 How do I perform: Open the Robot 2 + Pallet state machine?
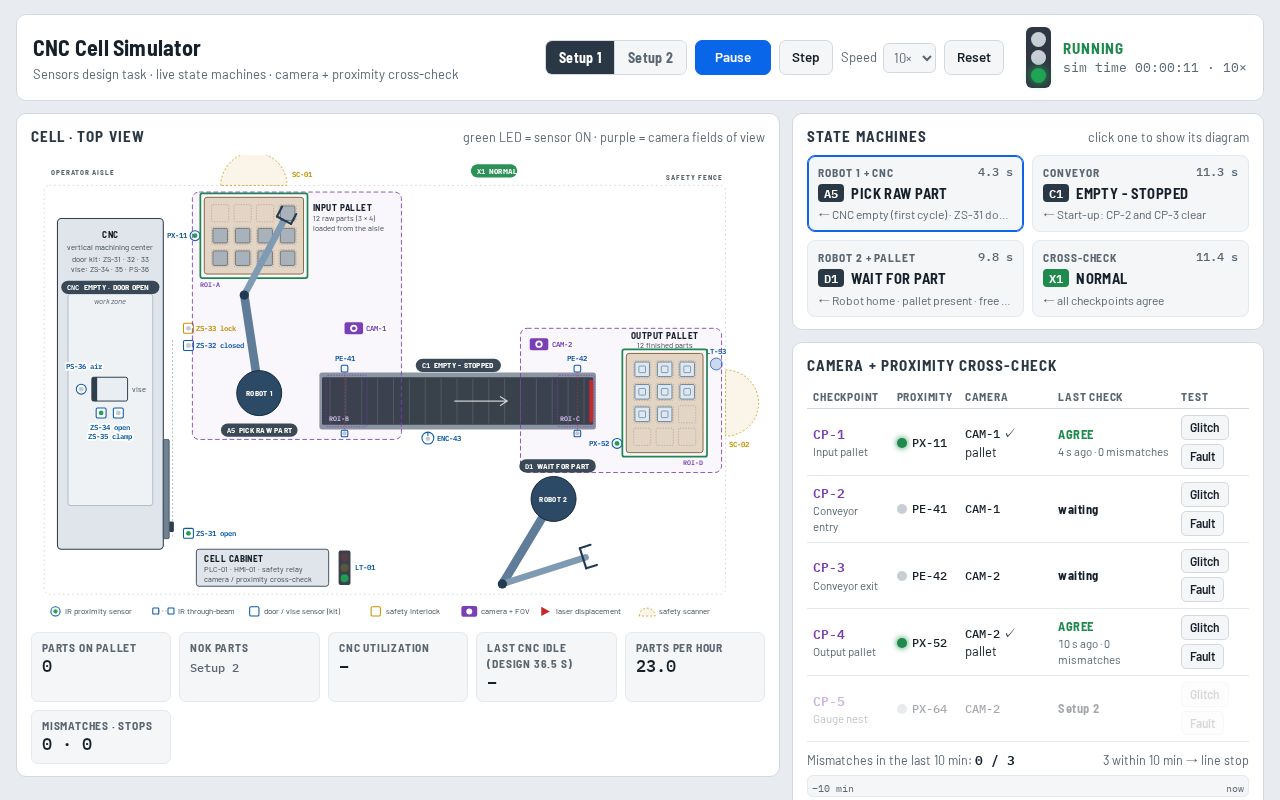coord(915,278)
